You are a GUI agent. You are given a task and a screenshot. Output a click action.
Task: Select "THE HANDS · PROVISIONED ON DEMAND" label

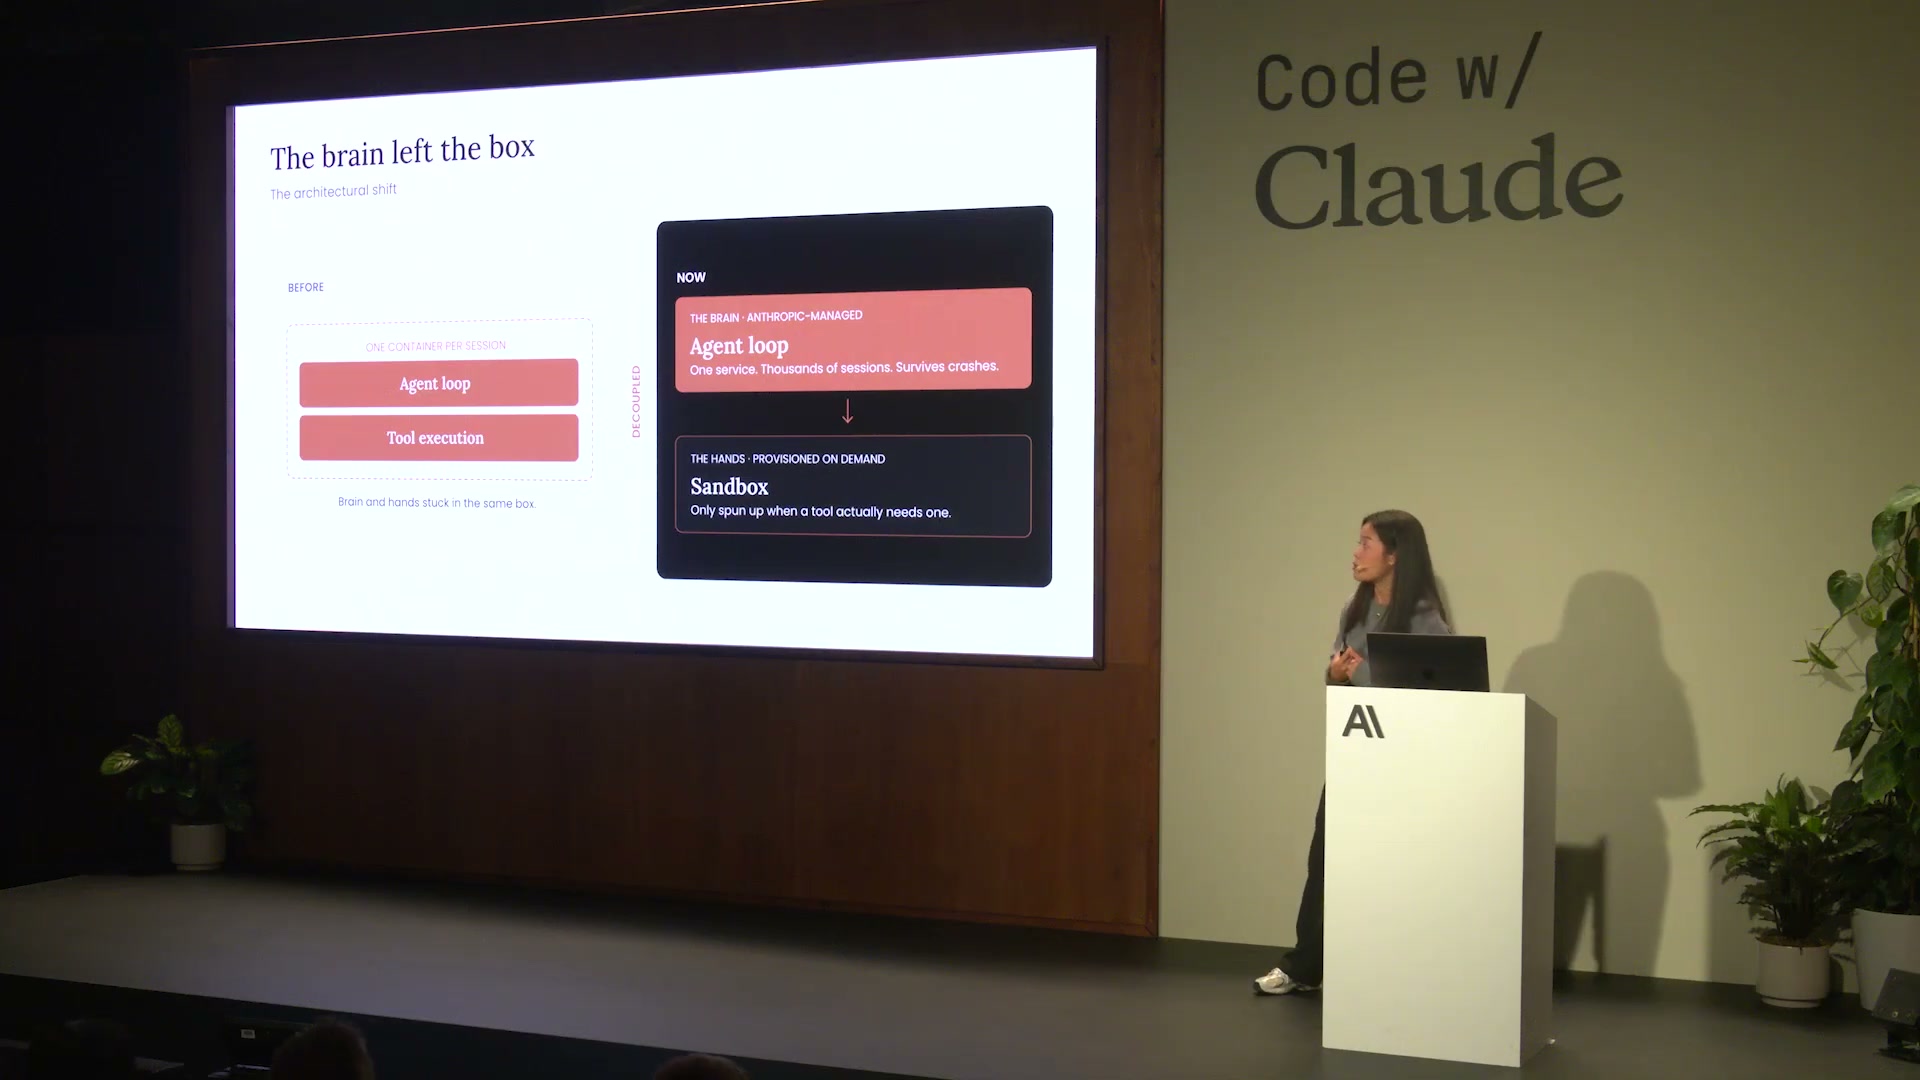(x=788, y=459)
